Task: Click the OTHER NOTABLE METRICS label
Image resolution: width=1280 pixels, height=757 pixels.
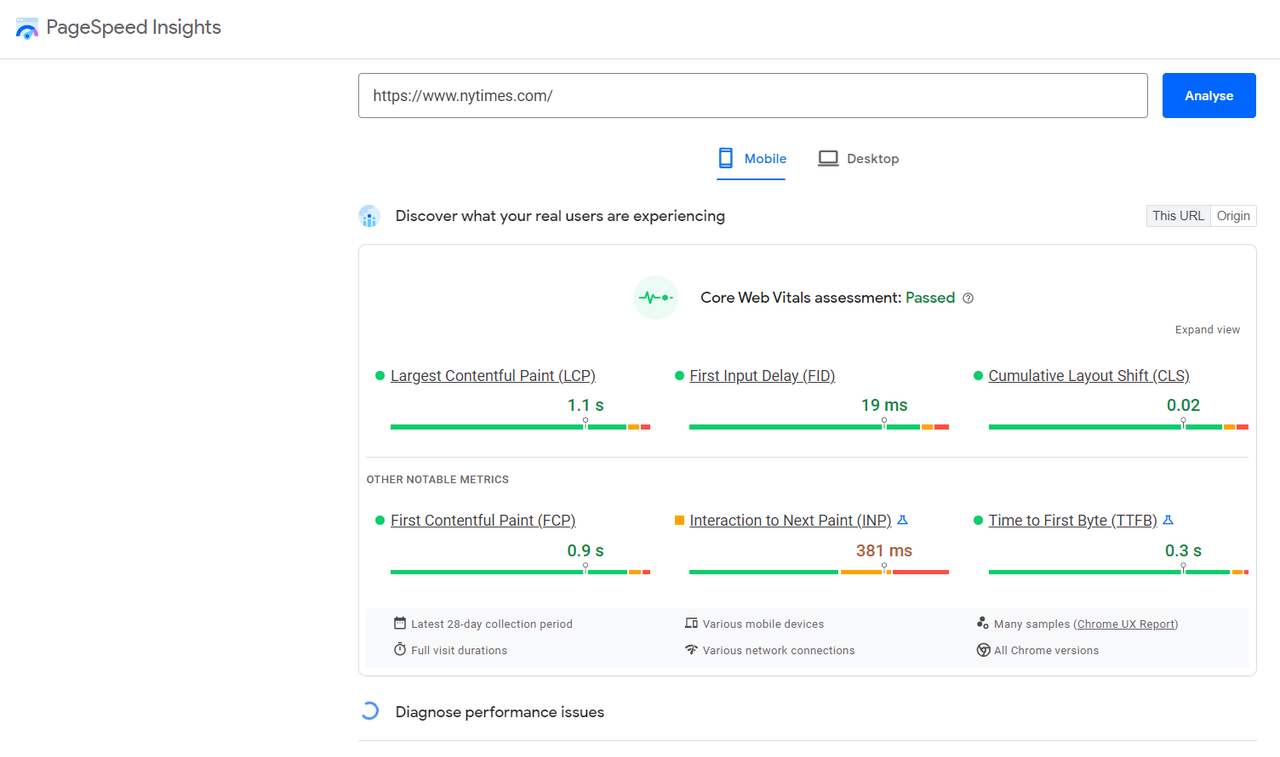Action: pyautogui.click(x=437, y=480)
